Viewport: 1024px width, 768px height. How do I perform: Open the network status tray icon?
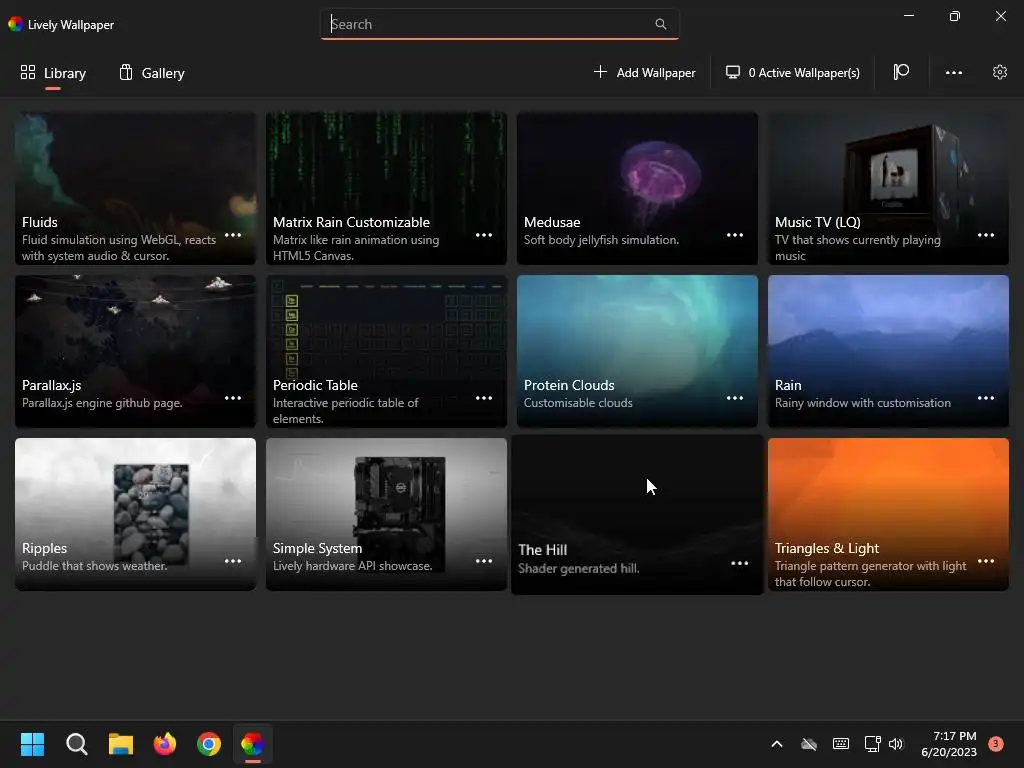click(x=872, y=744)
